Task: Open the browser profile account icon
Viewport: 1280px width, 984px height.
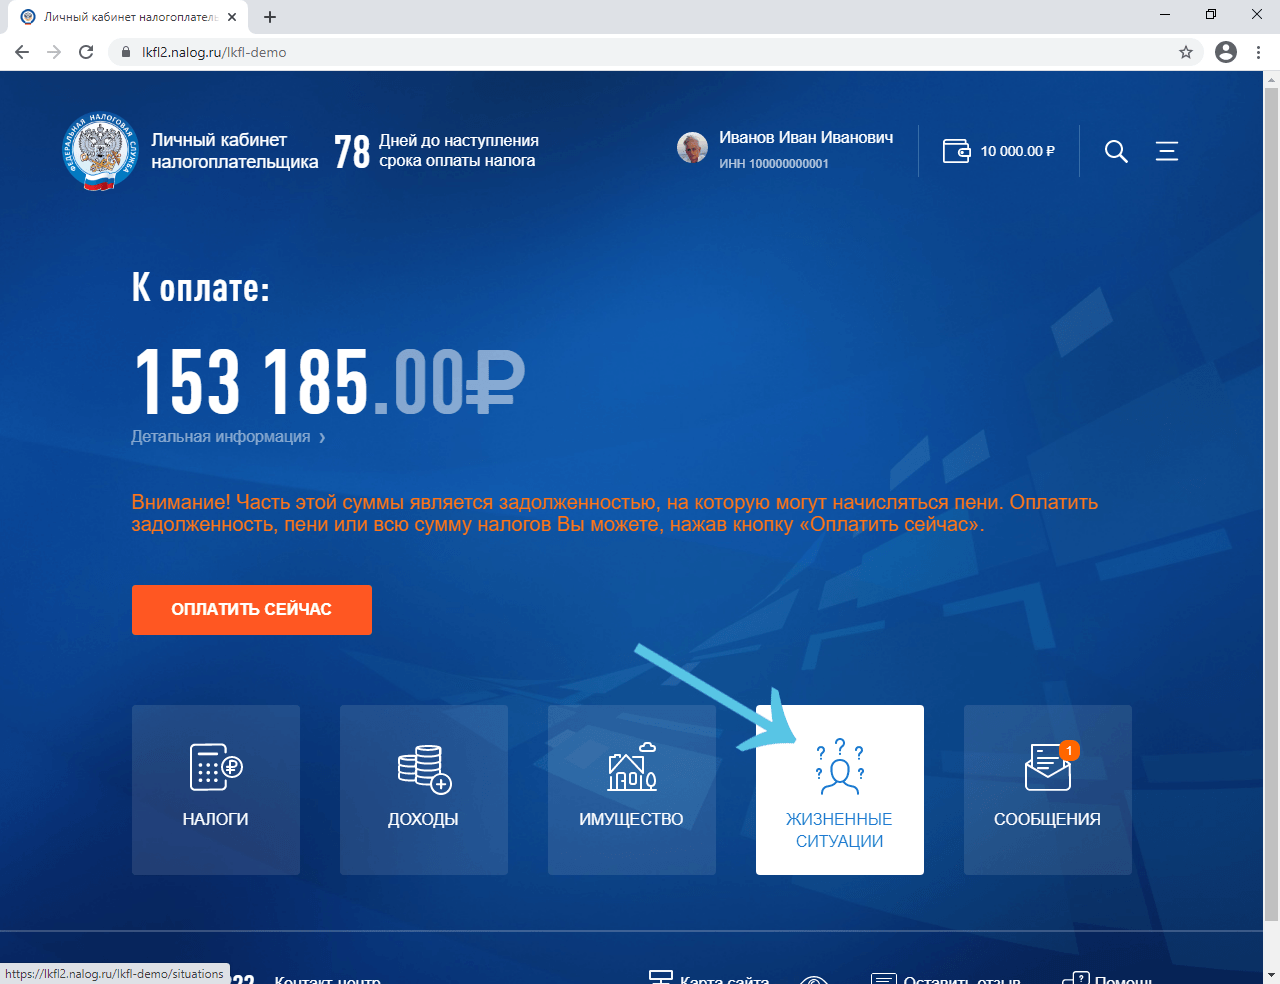Action: point(1225,52)
